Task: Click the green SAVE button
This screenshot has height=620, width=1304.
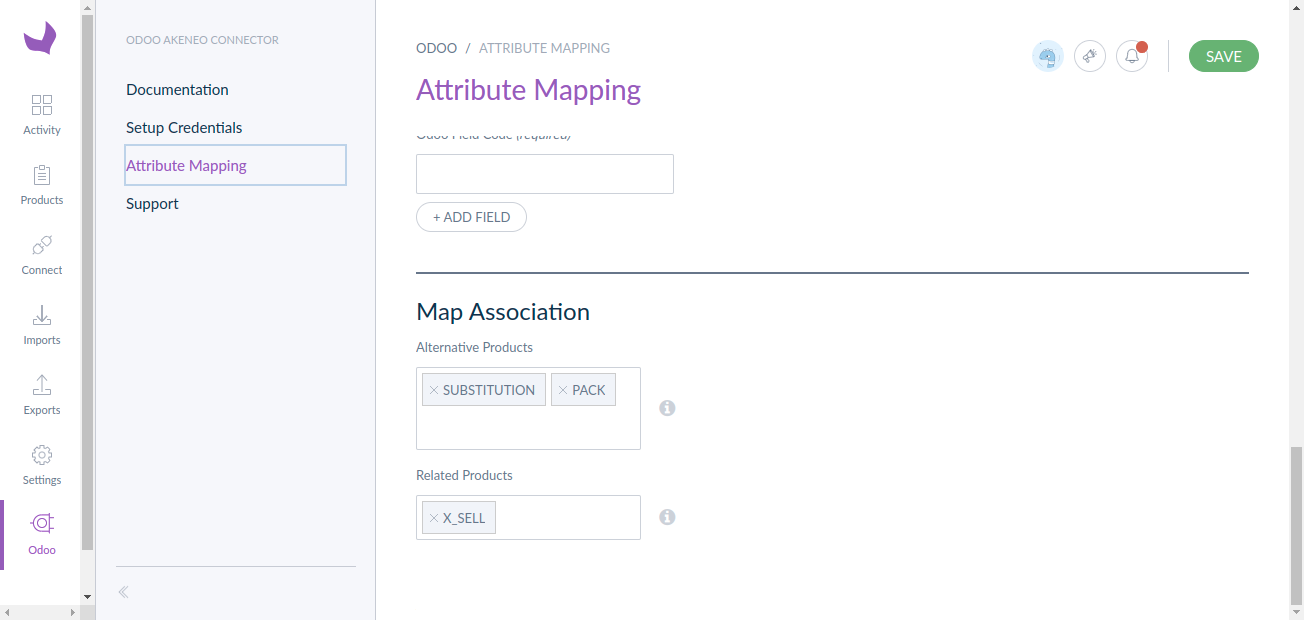Action: (1223, 57)
